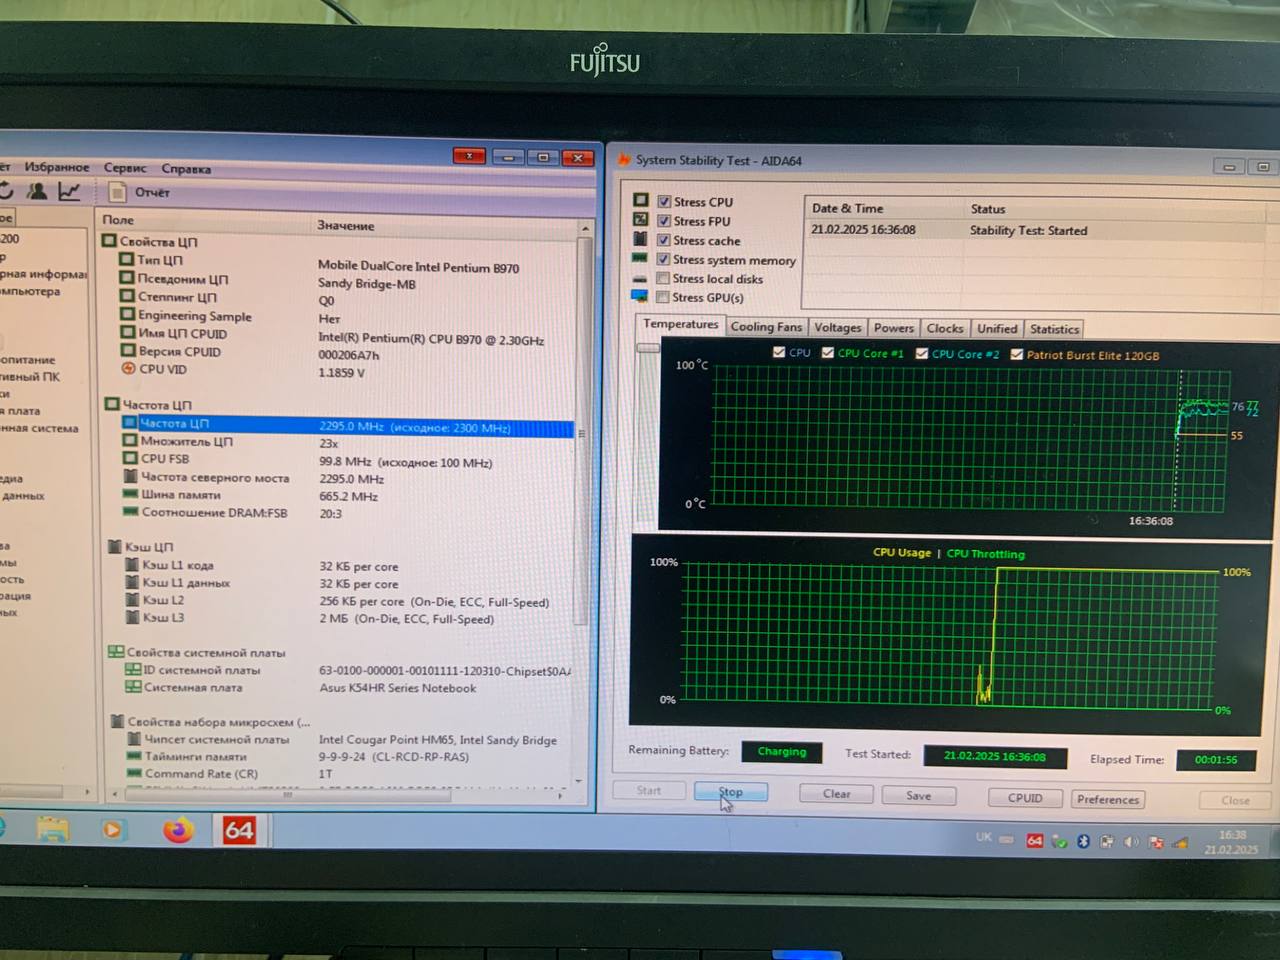
Task: Toggle the Stress CPU checkbox
Action: (x=664, y=201)
